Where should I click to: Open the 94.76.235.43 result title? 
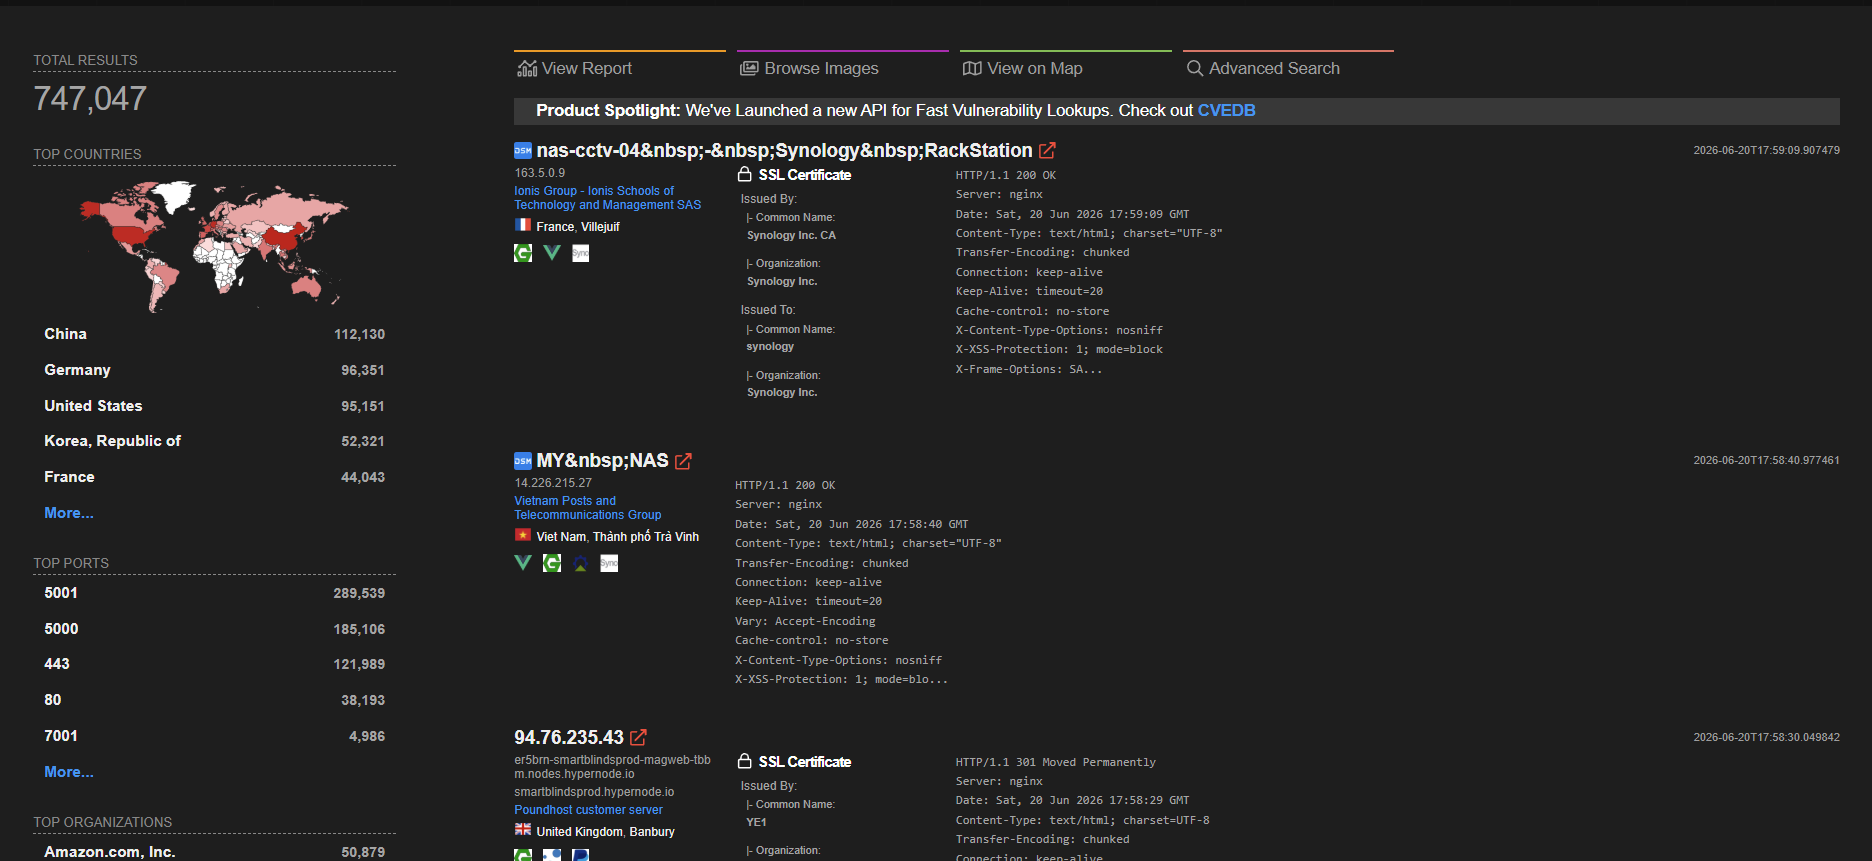coord(569,738)
